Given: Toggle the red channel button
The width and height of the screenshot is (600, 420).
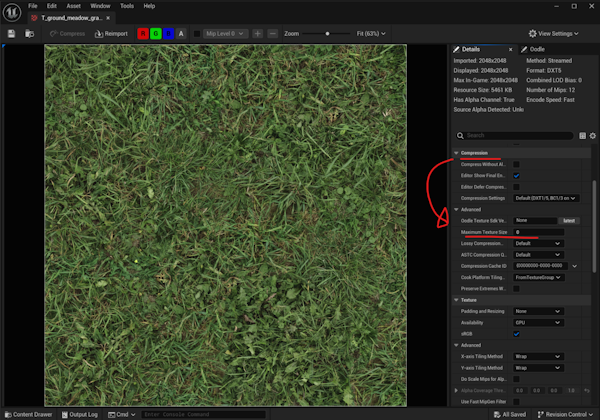Looking at the screenshot, I should pos(143,34).
